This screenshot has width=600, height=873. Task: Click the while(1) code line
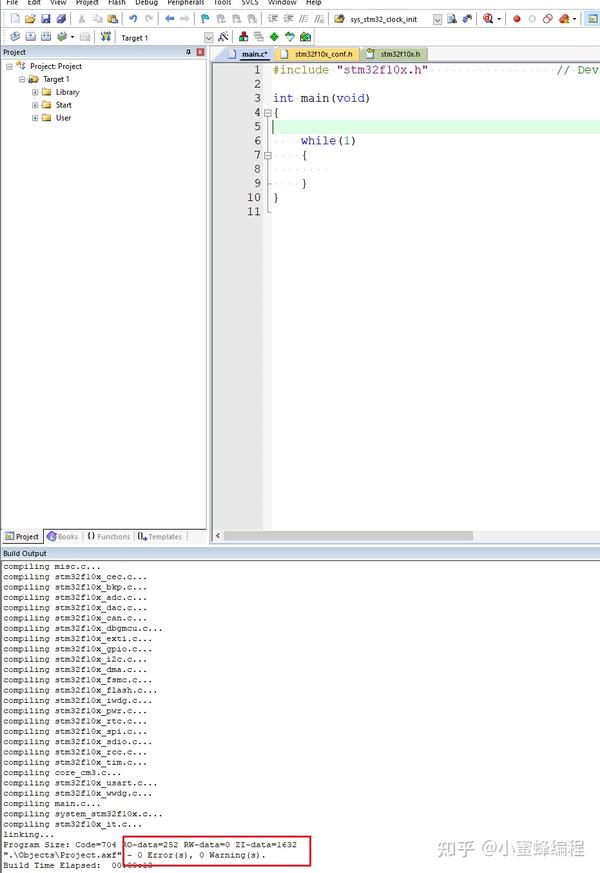point(328,141)
